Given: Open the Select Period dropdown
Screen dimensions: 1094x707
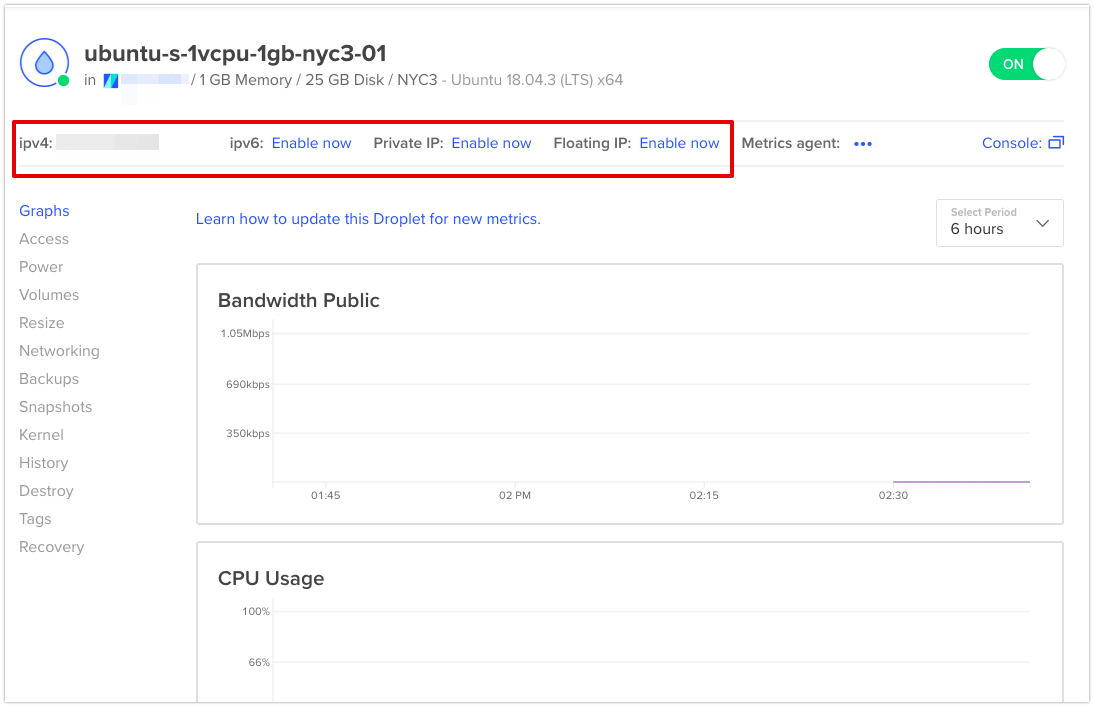Looking at the screenshot, I should [1000, 223].
